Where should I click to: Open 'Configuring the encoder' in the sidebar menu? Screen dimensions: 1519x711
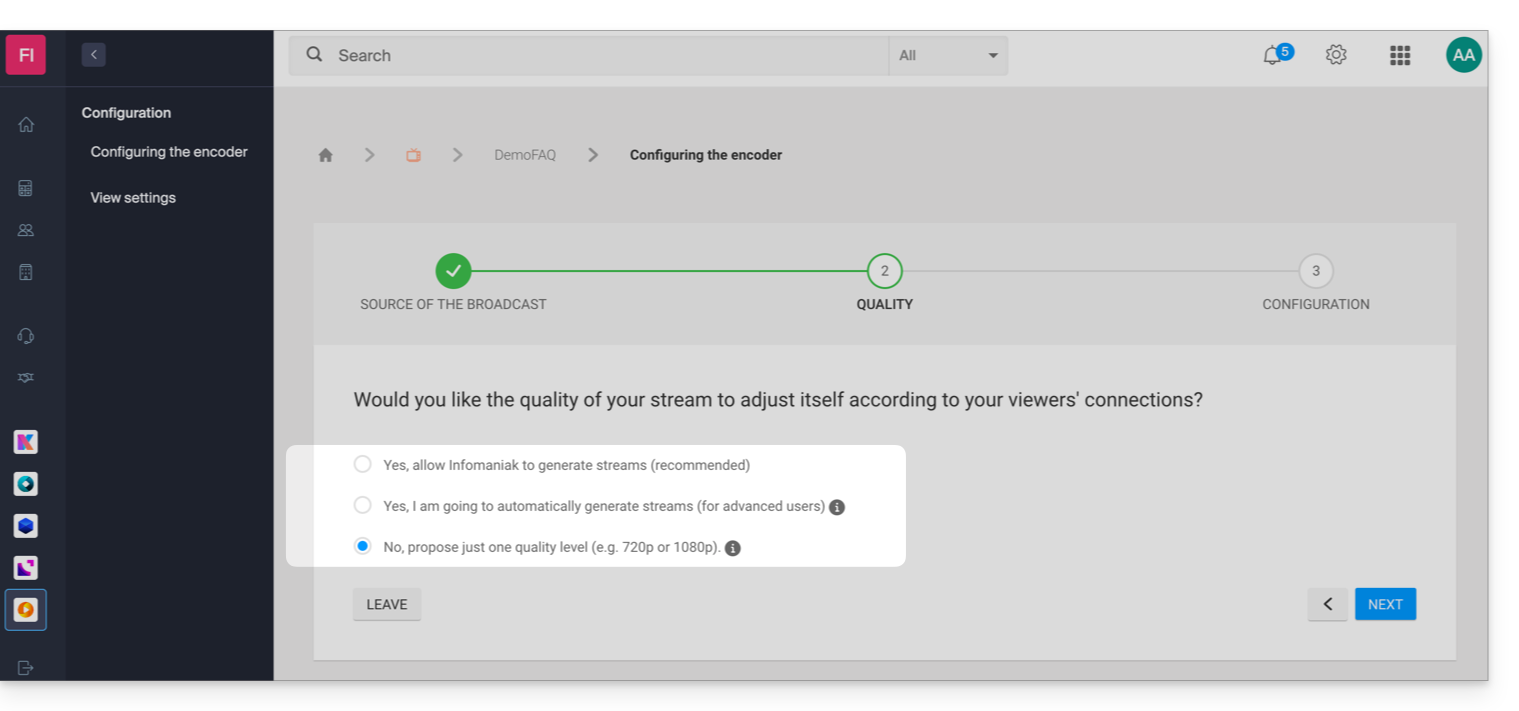coord(169,152)
